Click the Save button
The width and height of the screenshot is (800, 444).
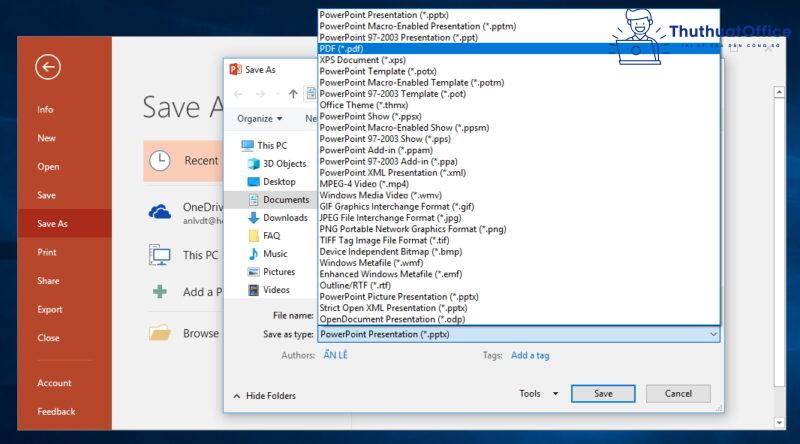coord(603,394)
